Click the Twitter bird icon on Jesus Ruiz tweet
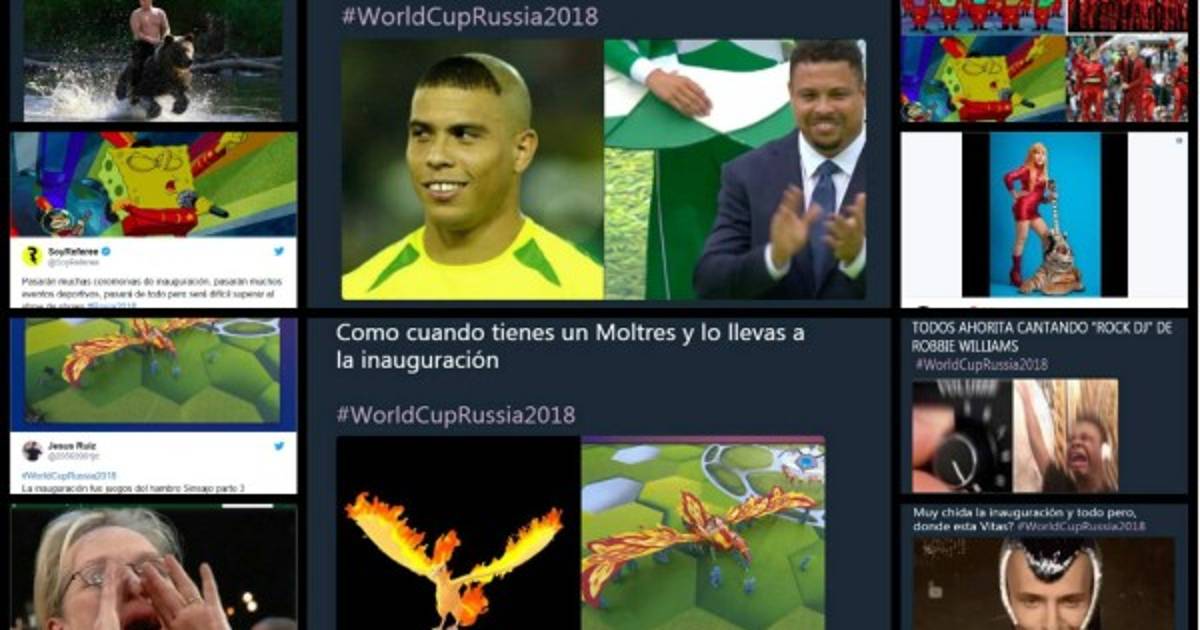The height and width of the screenshot is (630, 1200). pyautogui.click(x=279, y=446)
